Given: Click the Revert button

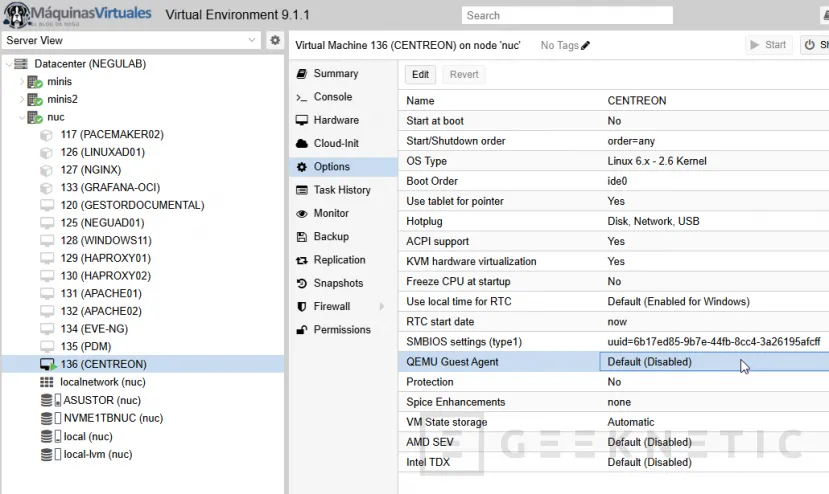Looking at the screenshot, I should [464, 75].
